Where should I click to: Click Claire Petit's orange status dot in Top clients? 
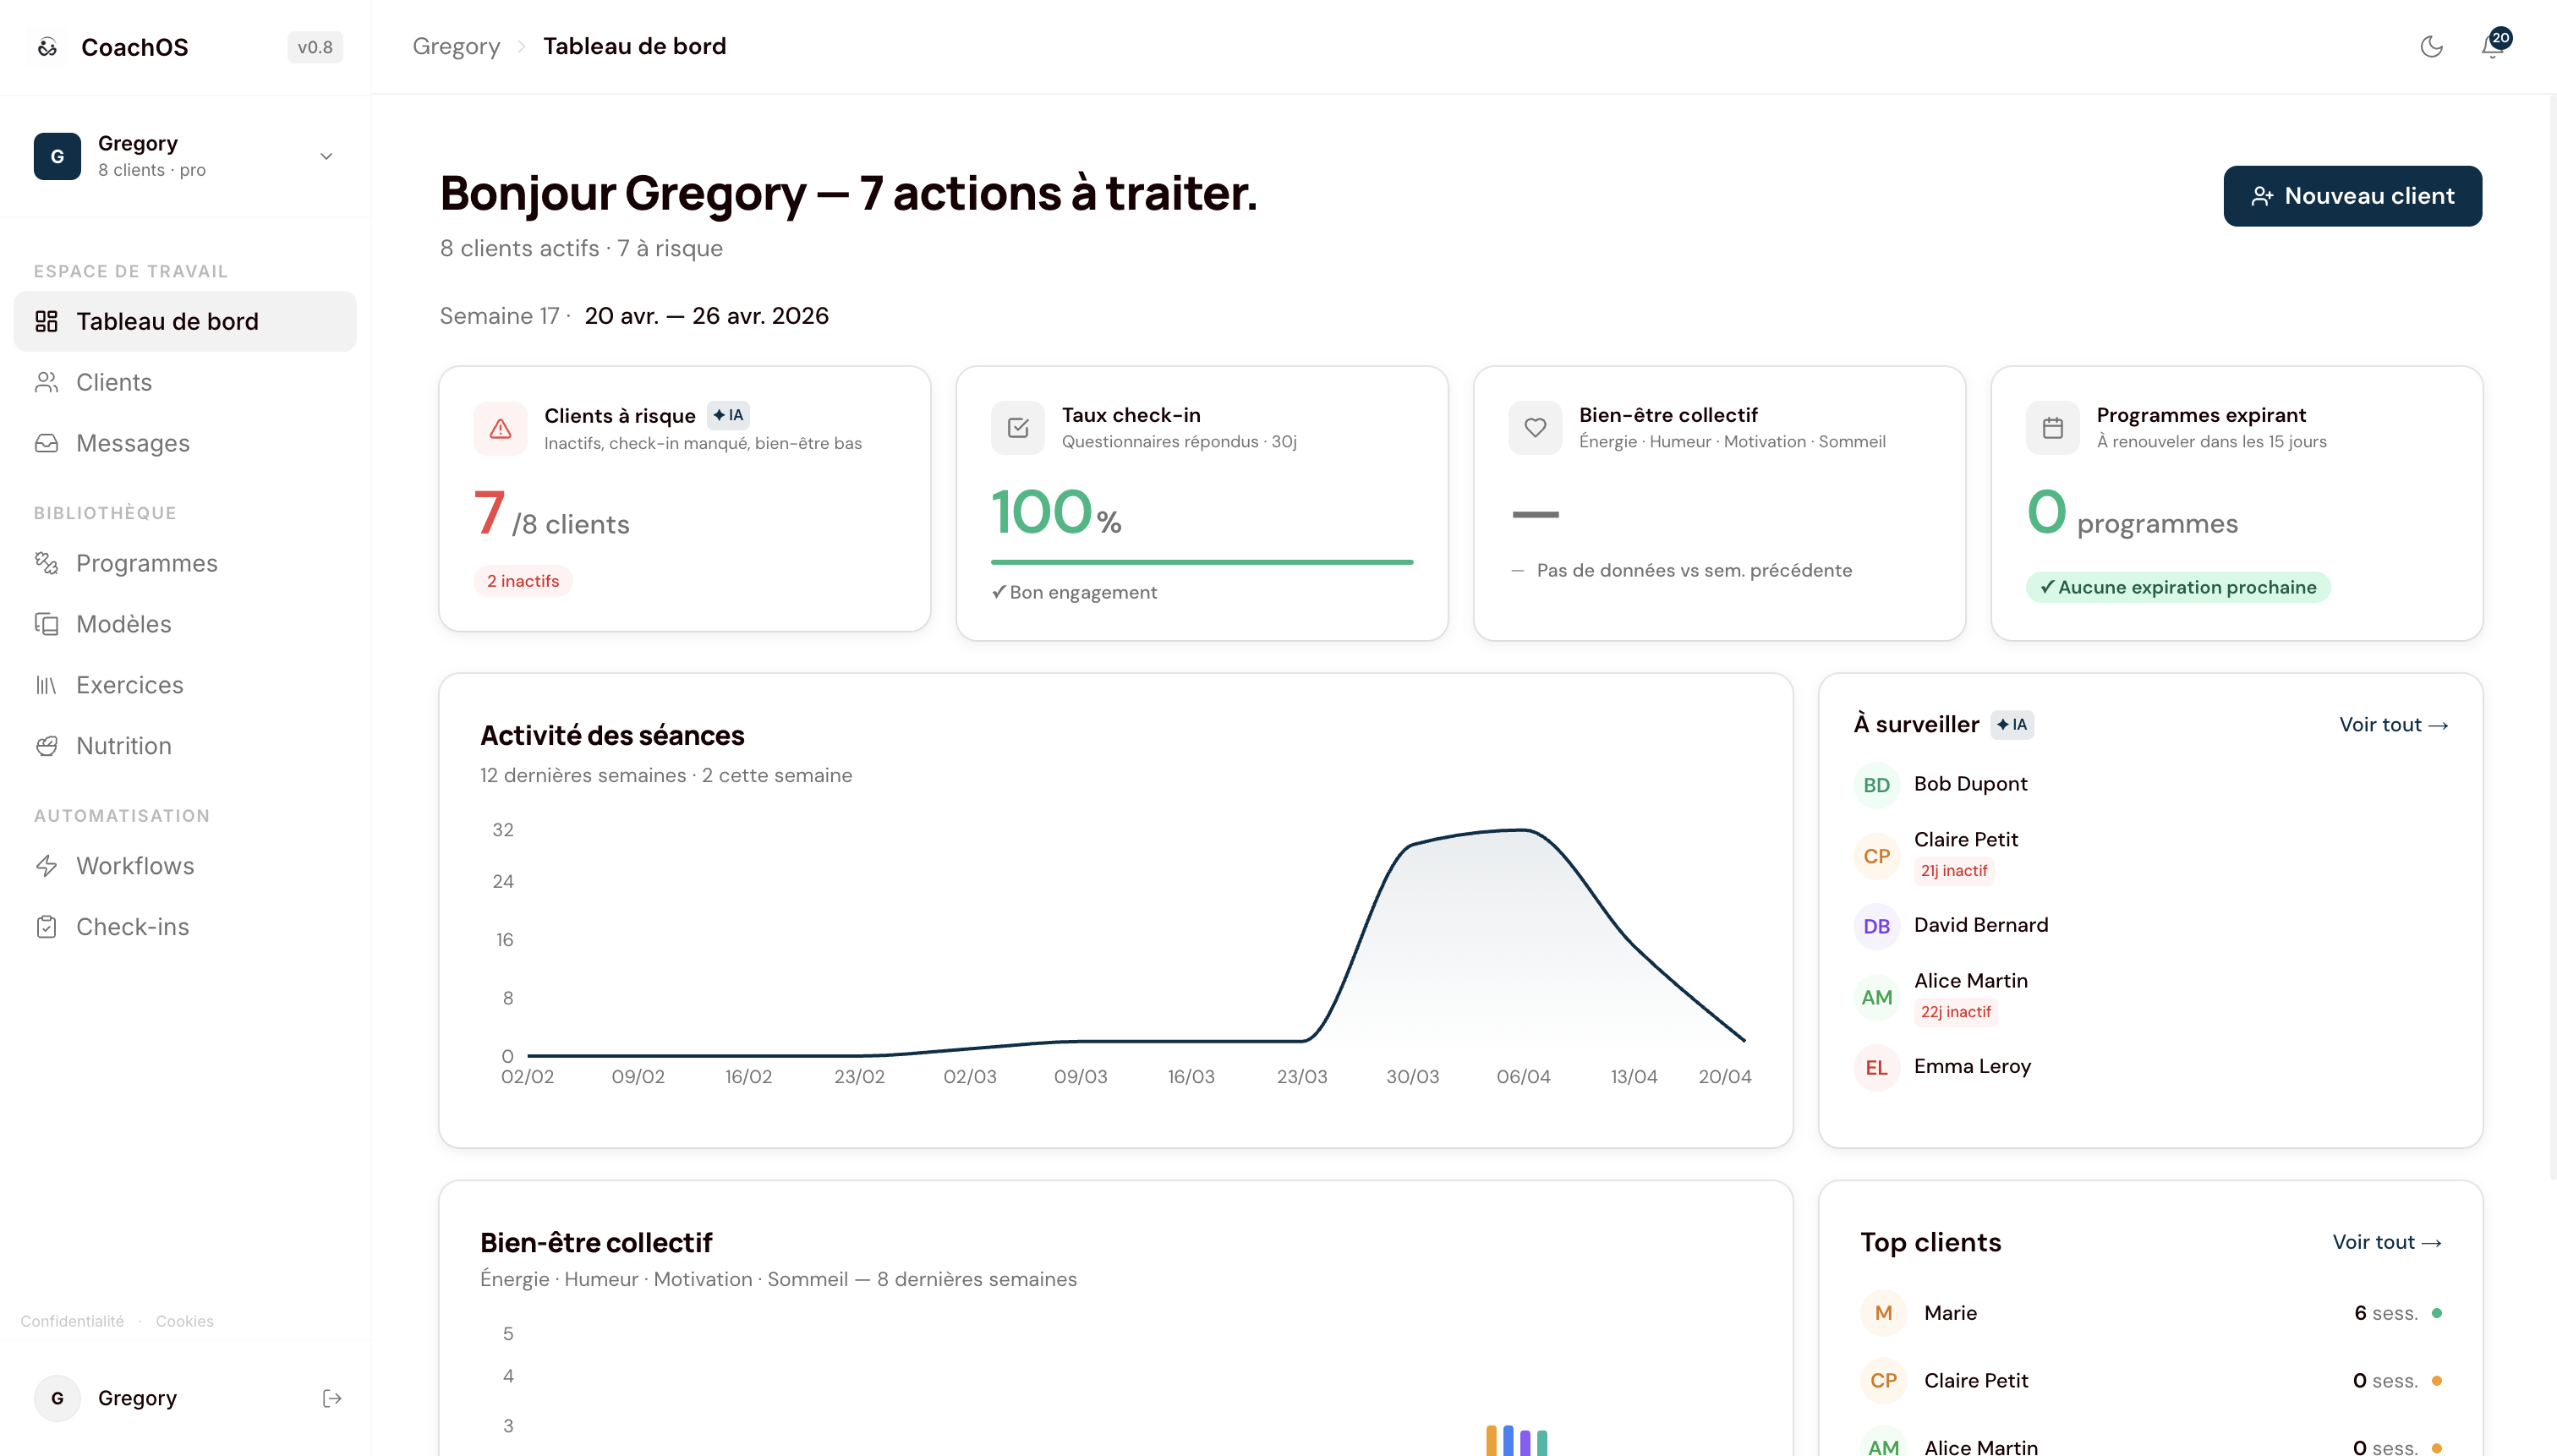[x=2437, y=1381]
